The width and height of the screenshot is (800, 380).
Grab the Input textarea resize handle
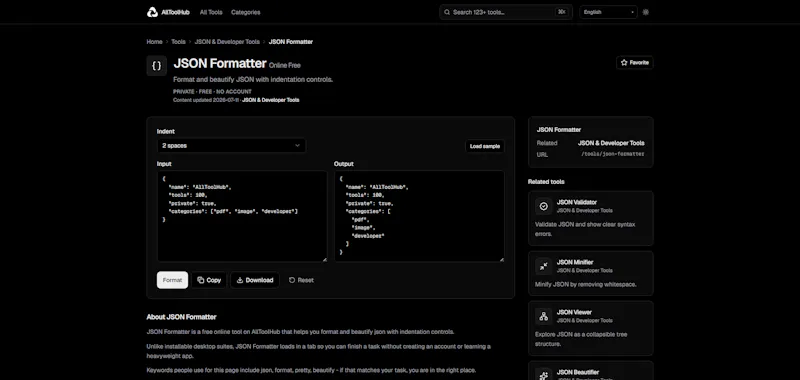324,260
